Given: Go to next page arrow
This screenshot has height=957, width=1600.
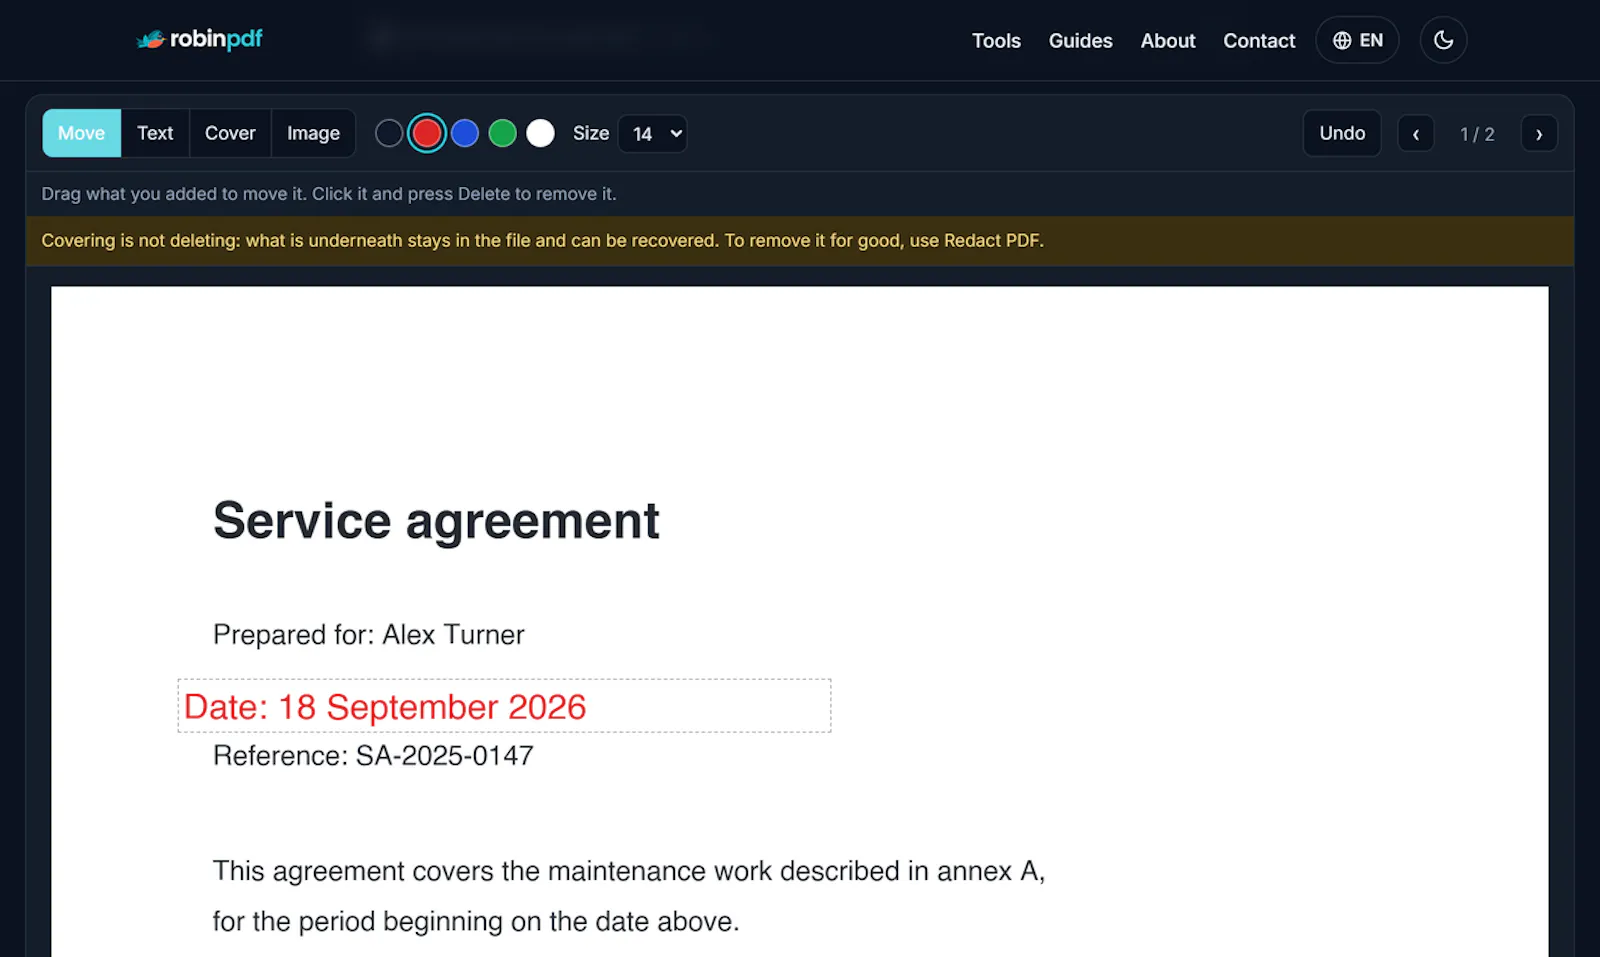Looking at the screenshot, I should [x=1539, y=134].
